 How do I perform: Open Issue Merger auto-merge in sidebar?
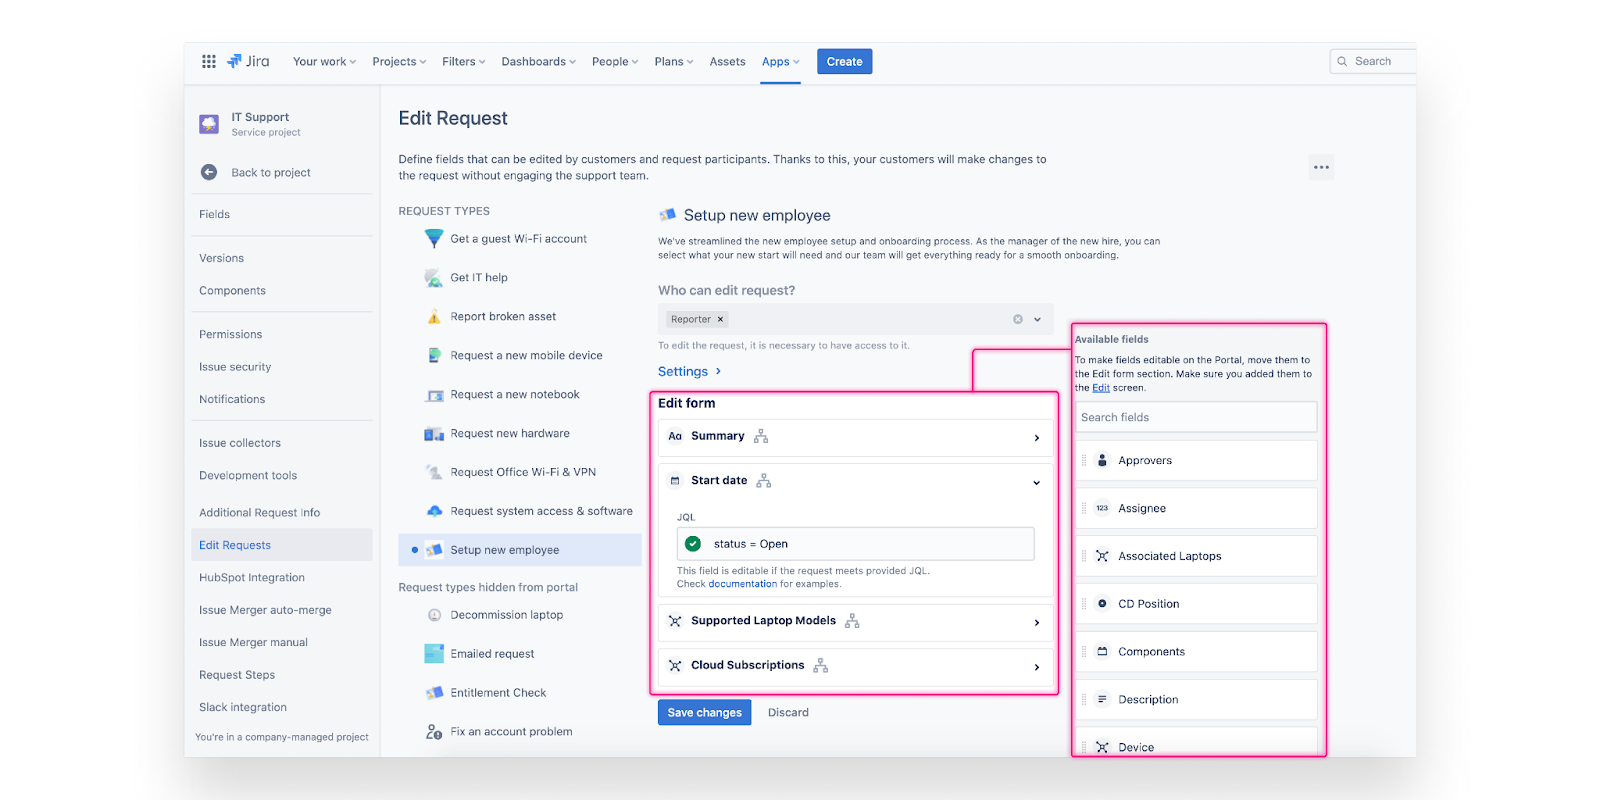point(265,610)
